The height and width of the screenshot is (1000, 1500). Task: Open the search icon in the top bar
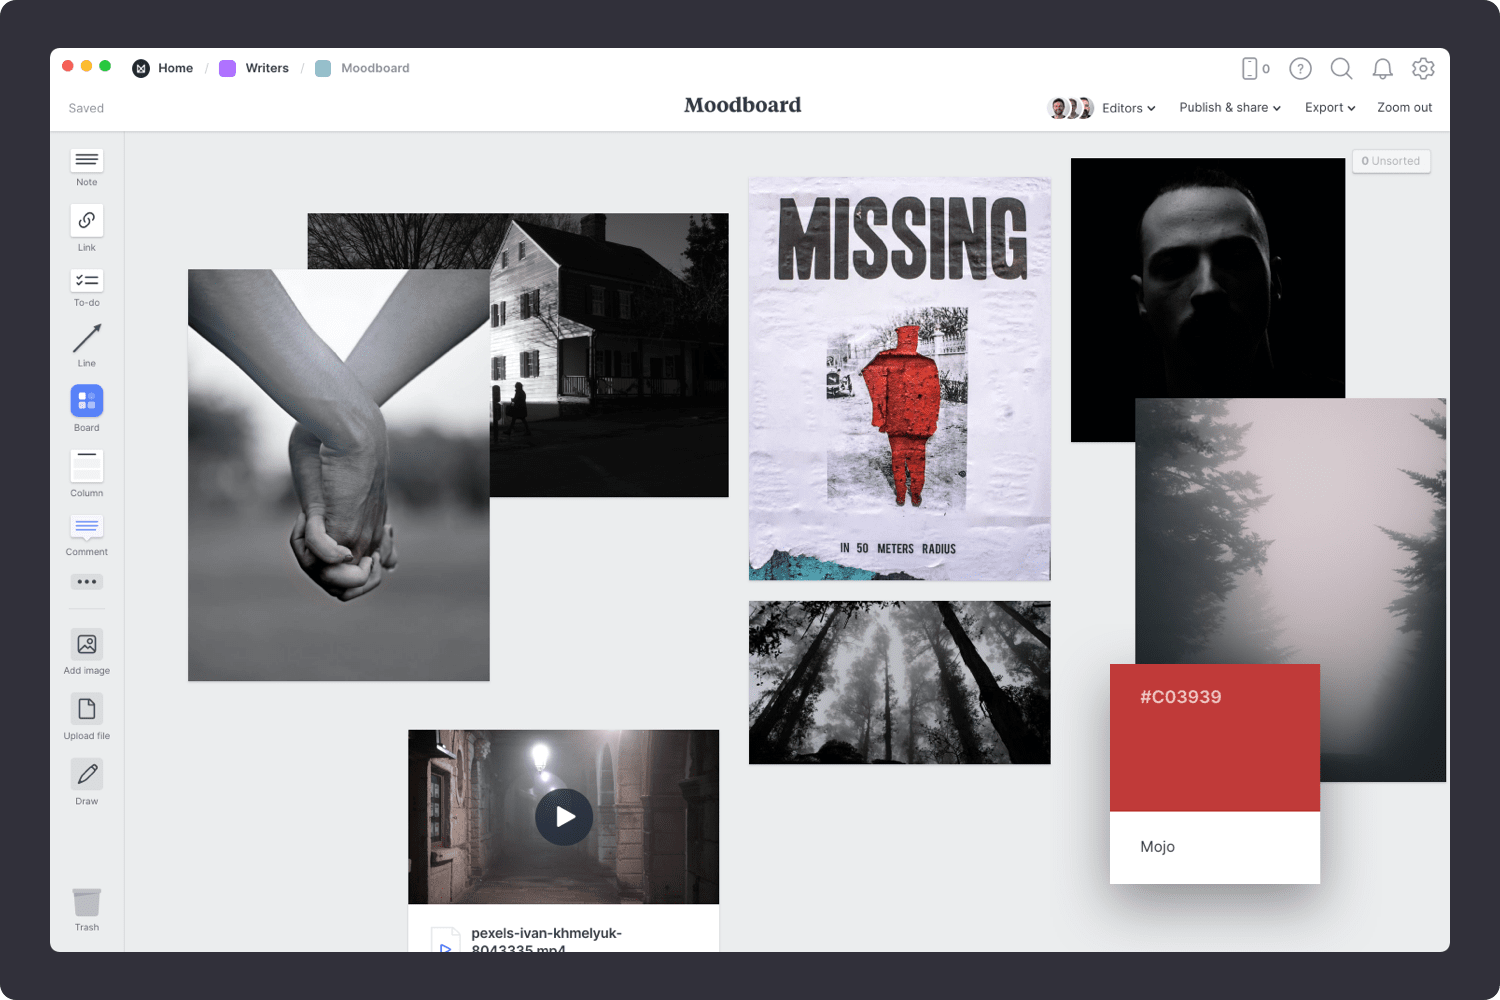(x=1341, y=68)
